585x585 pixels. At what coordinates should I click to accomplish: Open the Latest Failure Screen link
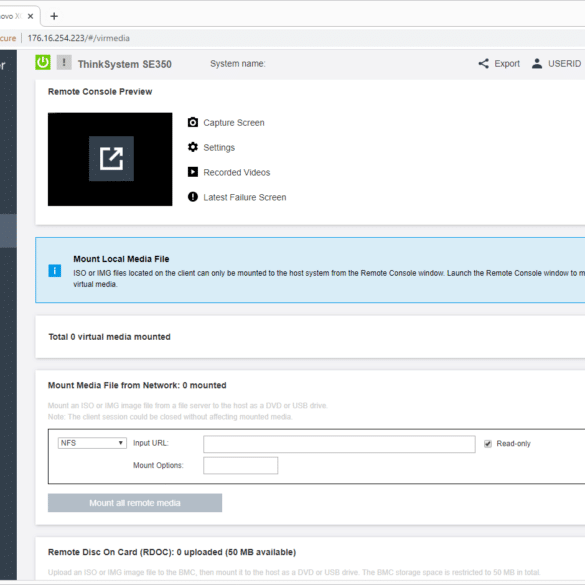point(245,197)
